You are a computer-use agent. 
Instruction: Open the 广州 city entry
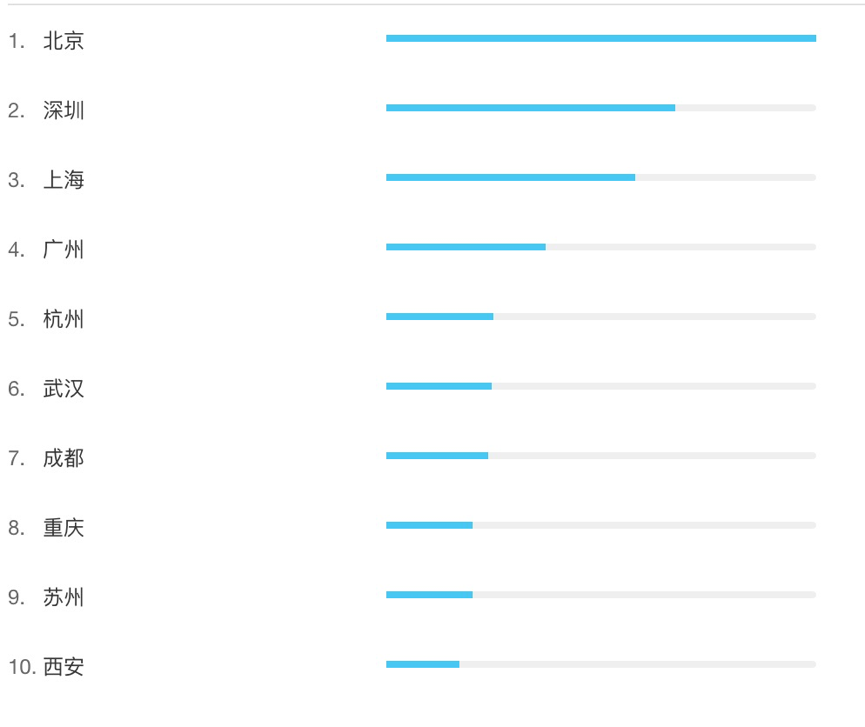coord(64,249)
